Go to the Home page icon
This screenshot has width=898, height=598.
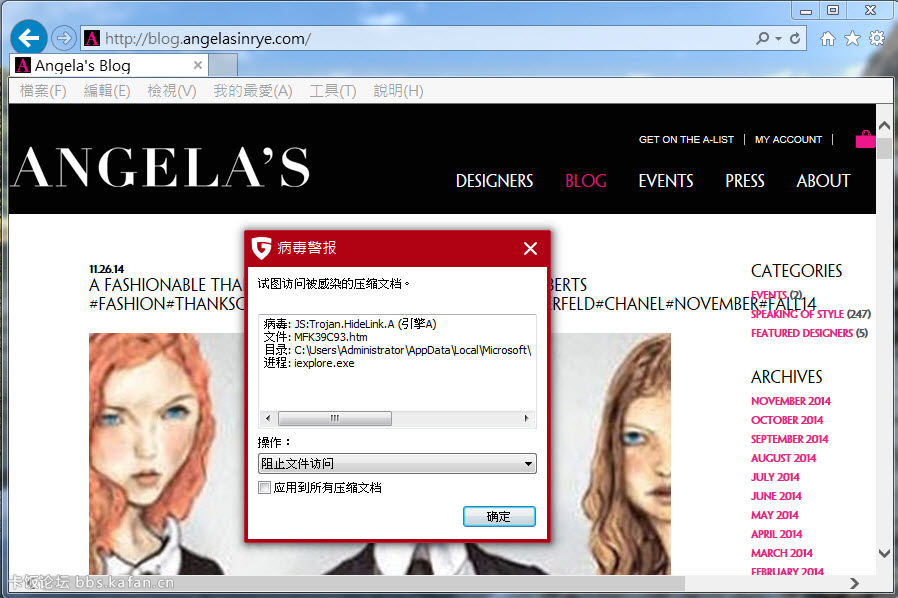tap(828, 38)
